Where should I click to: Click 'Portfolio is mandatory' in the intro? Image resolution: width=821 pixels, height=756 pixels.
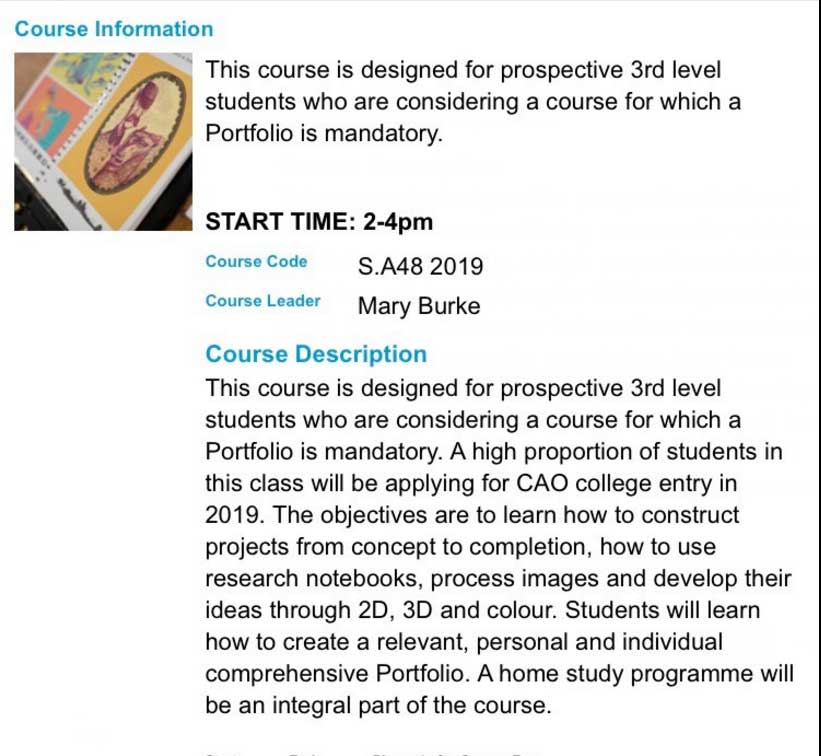324,133
